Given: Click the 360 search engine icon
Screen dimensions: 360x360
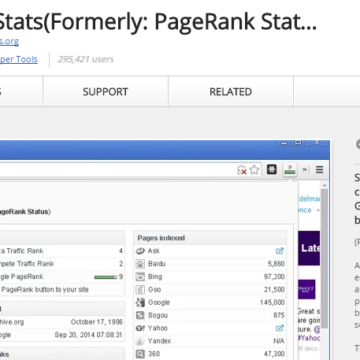Looking at the screenshot, I should (140, 354).
